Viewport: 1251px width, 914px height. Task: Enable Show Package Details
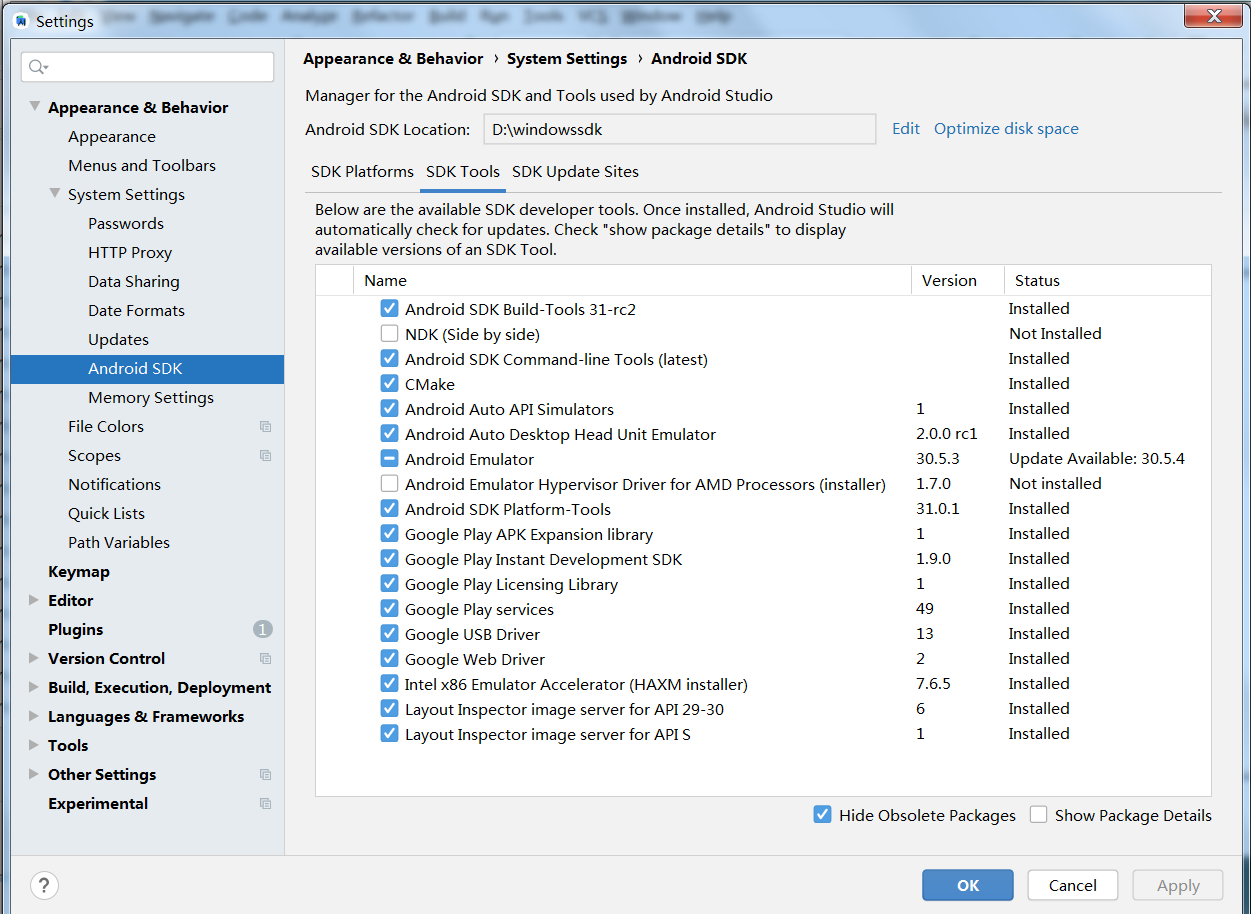click(1038, 815)
